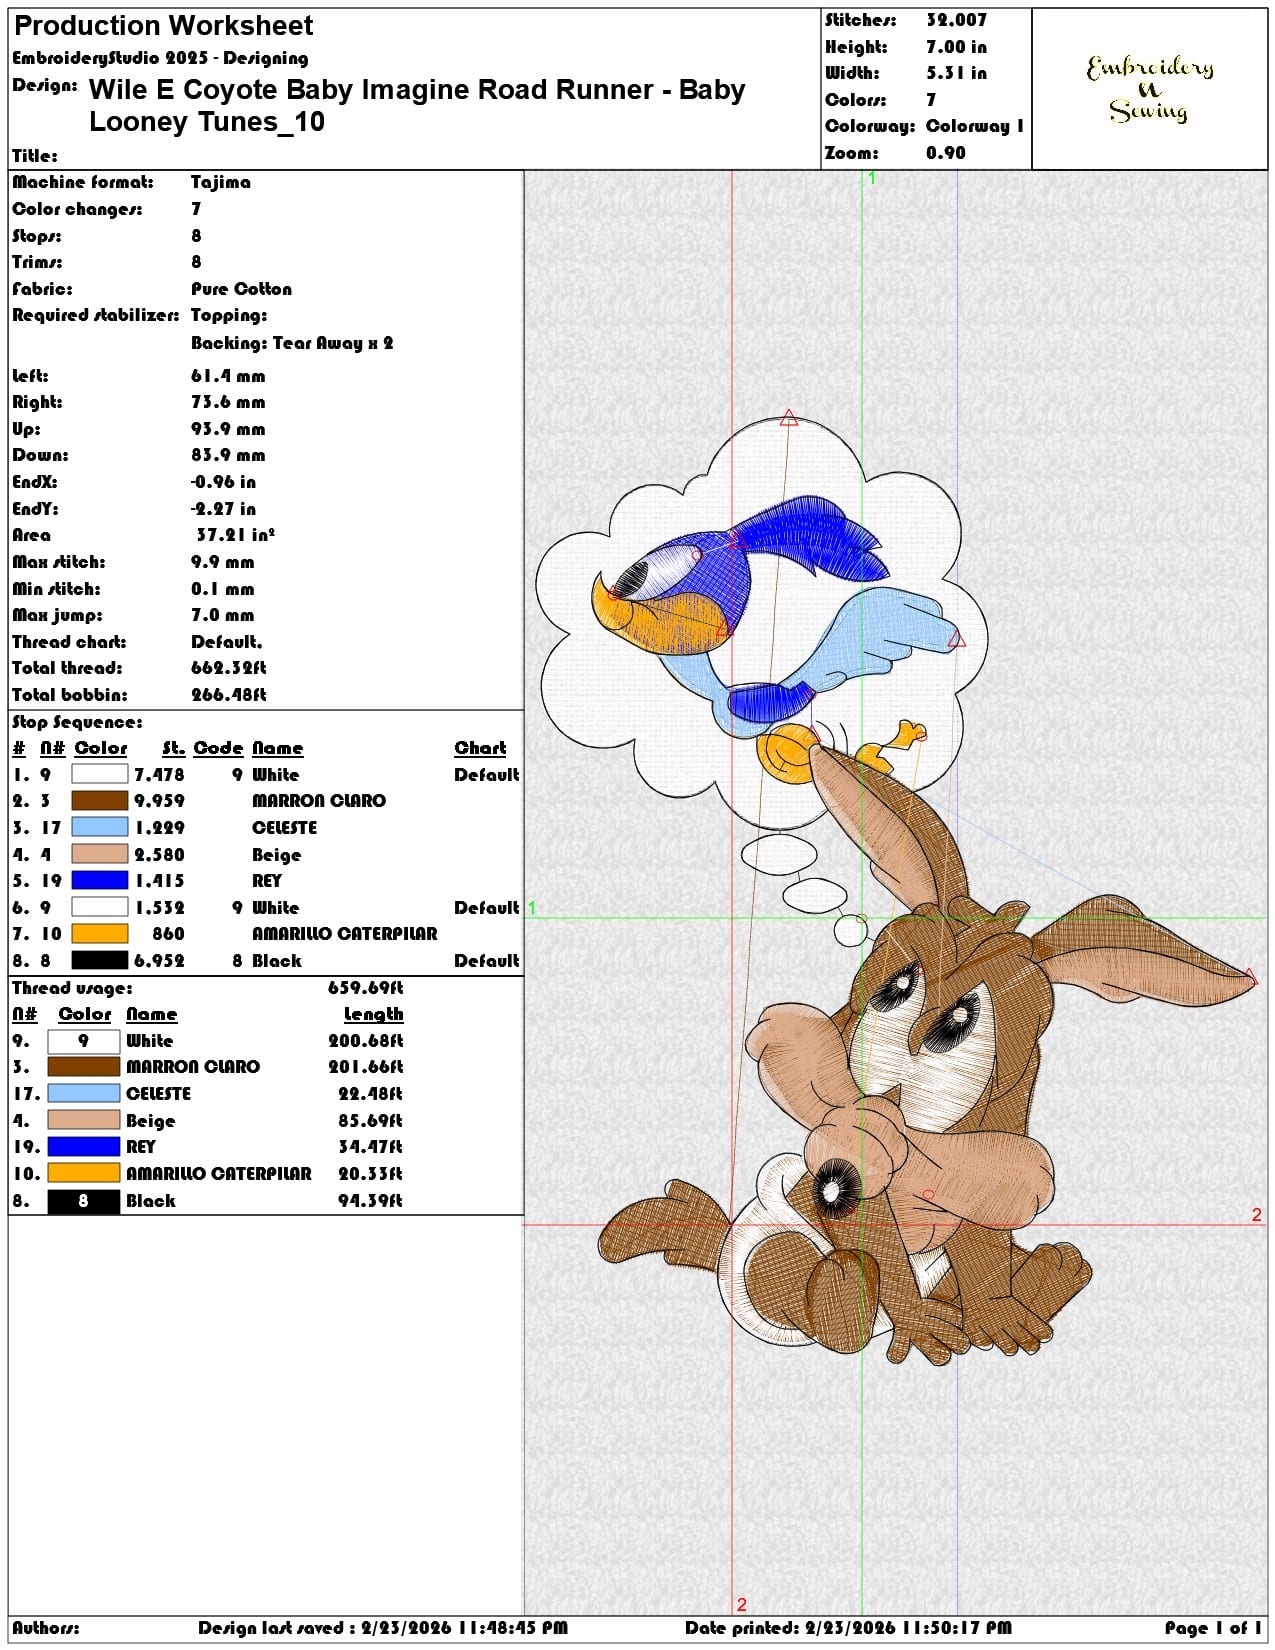Click White swatch in thread usage table
Screen dimensions: 1275x1650
84,1041
